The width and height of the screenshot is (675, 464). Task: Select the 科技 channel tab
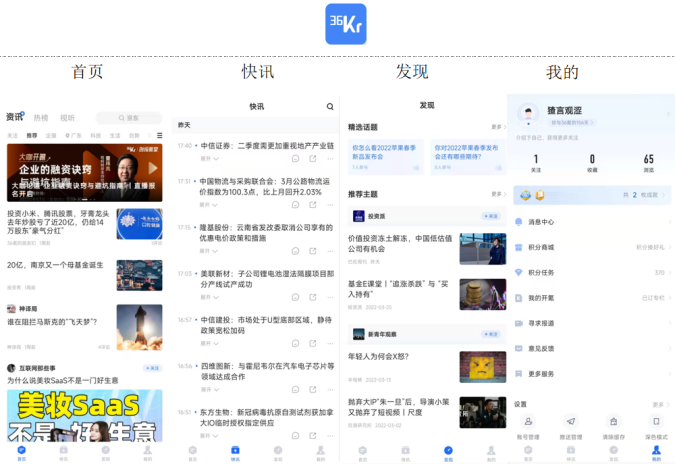96,135
